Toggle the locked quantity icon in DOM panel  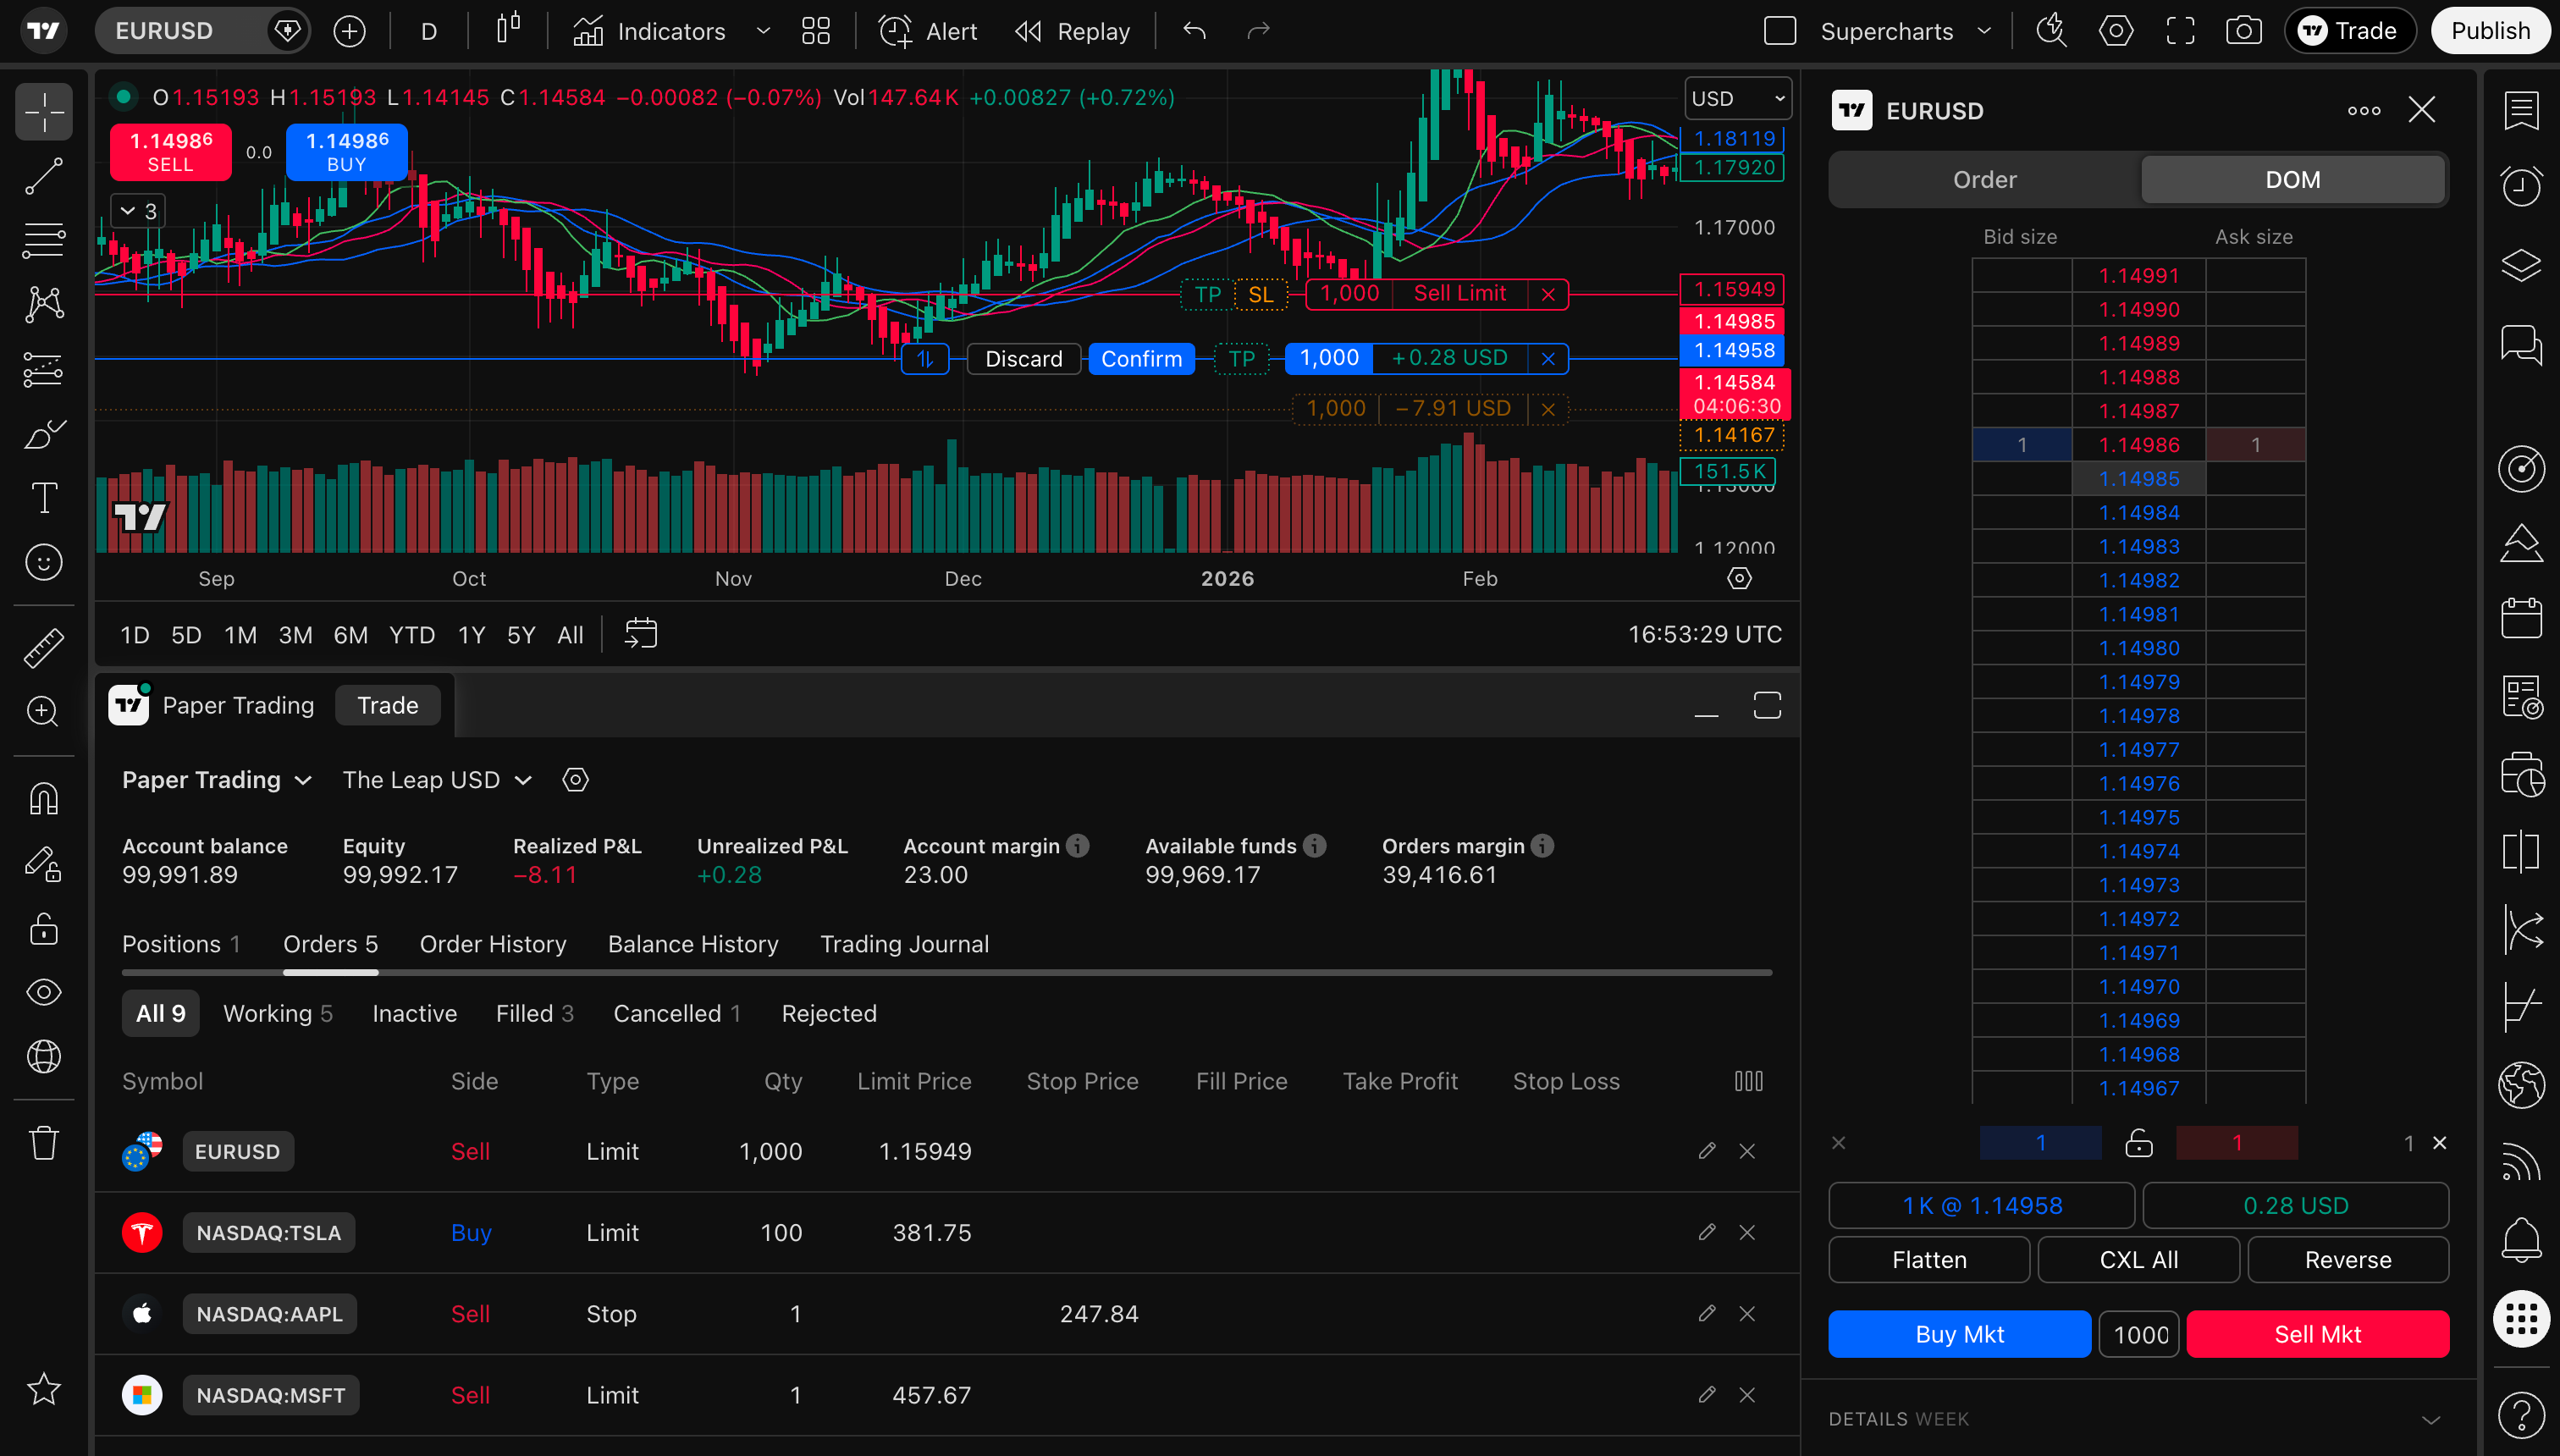click(2139, 1142)
